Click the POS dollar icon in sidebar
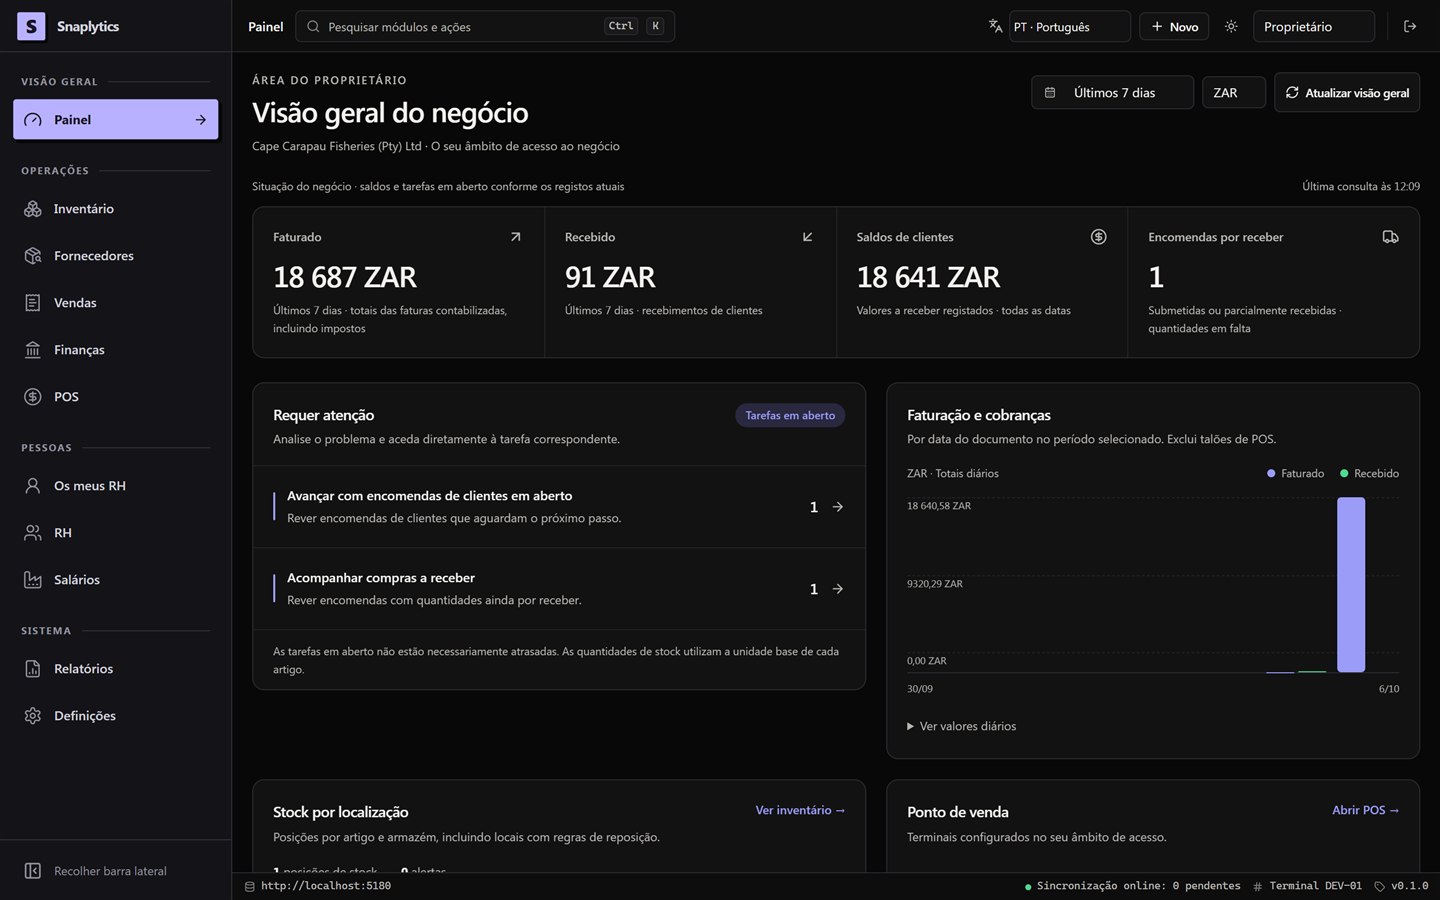Screen dimensions: 1440x900 click(x=33, y=397)
